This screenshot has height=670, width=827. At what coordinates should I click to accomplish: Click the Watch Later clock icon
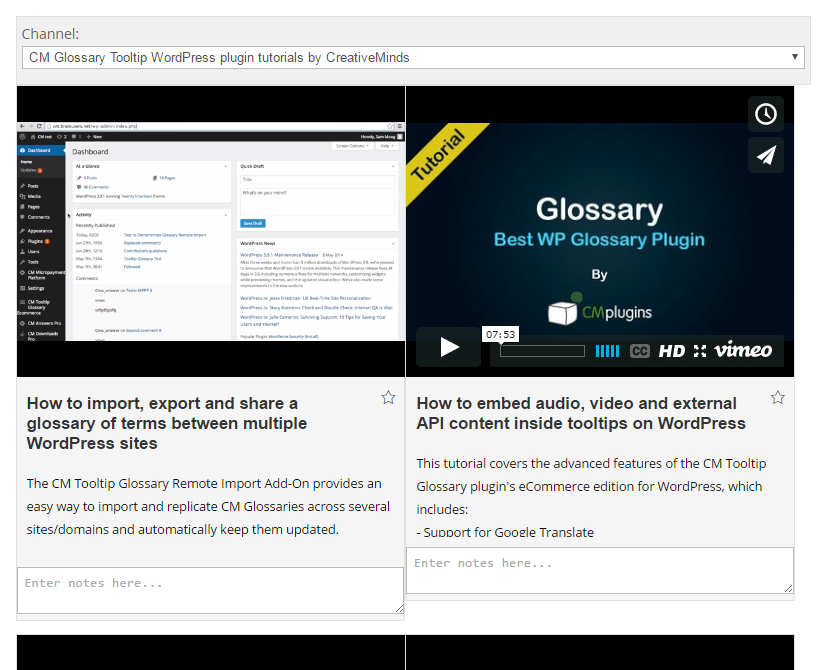pyautogui.click(x=765, y=114)
